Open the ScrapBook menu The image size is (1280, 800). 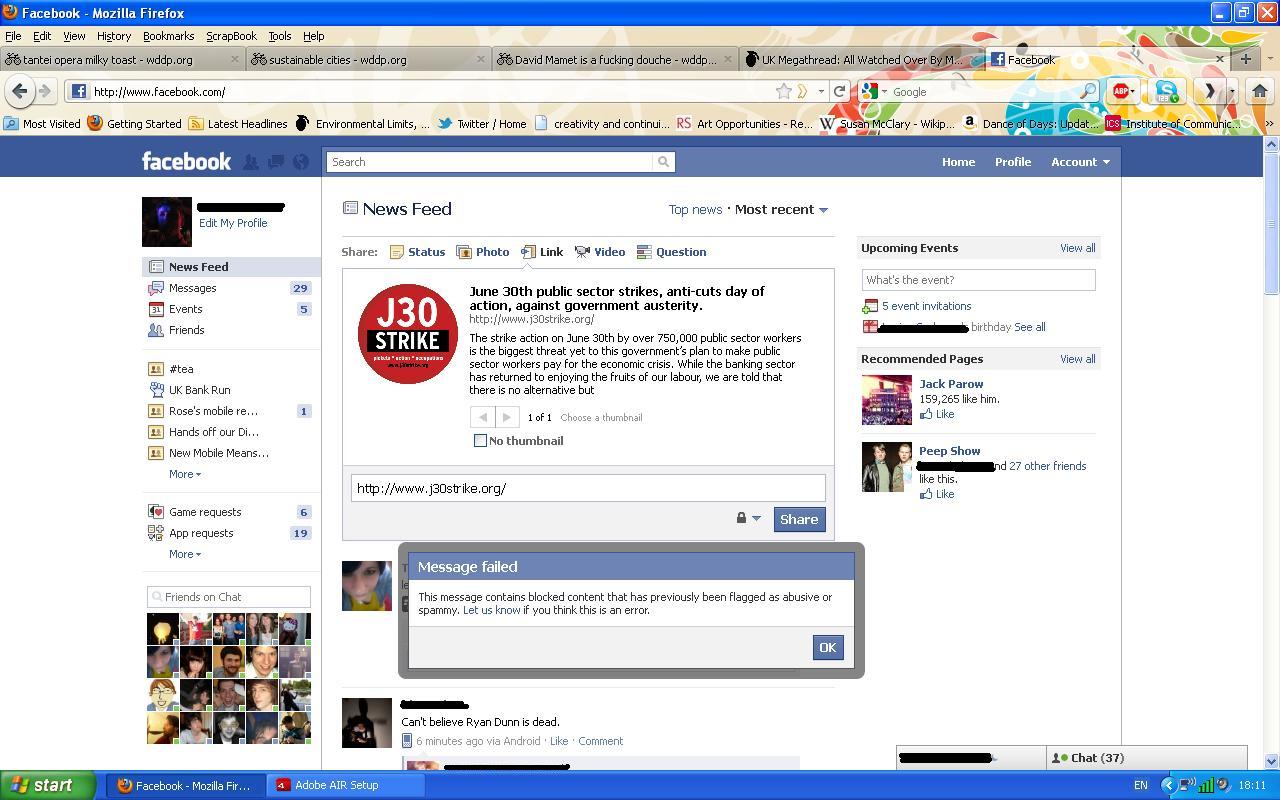pyautogui.click(x=231, y=36)
